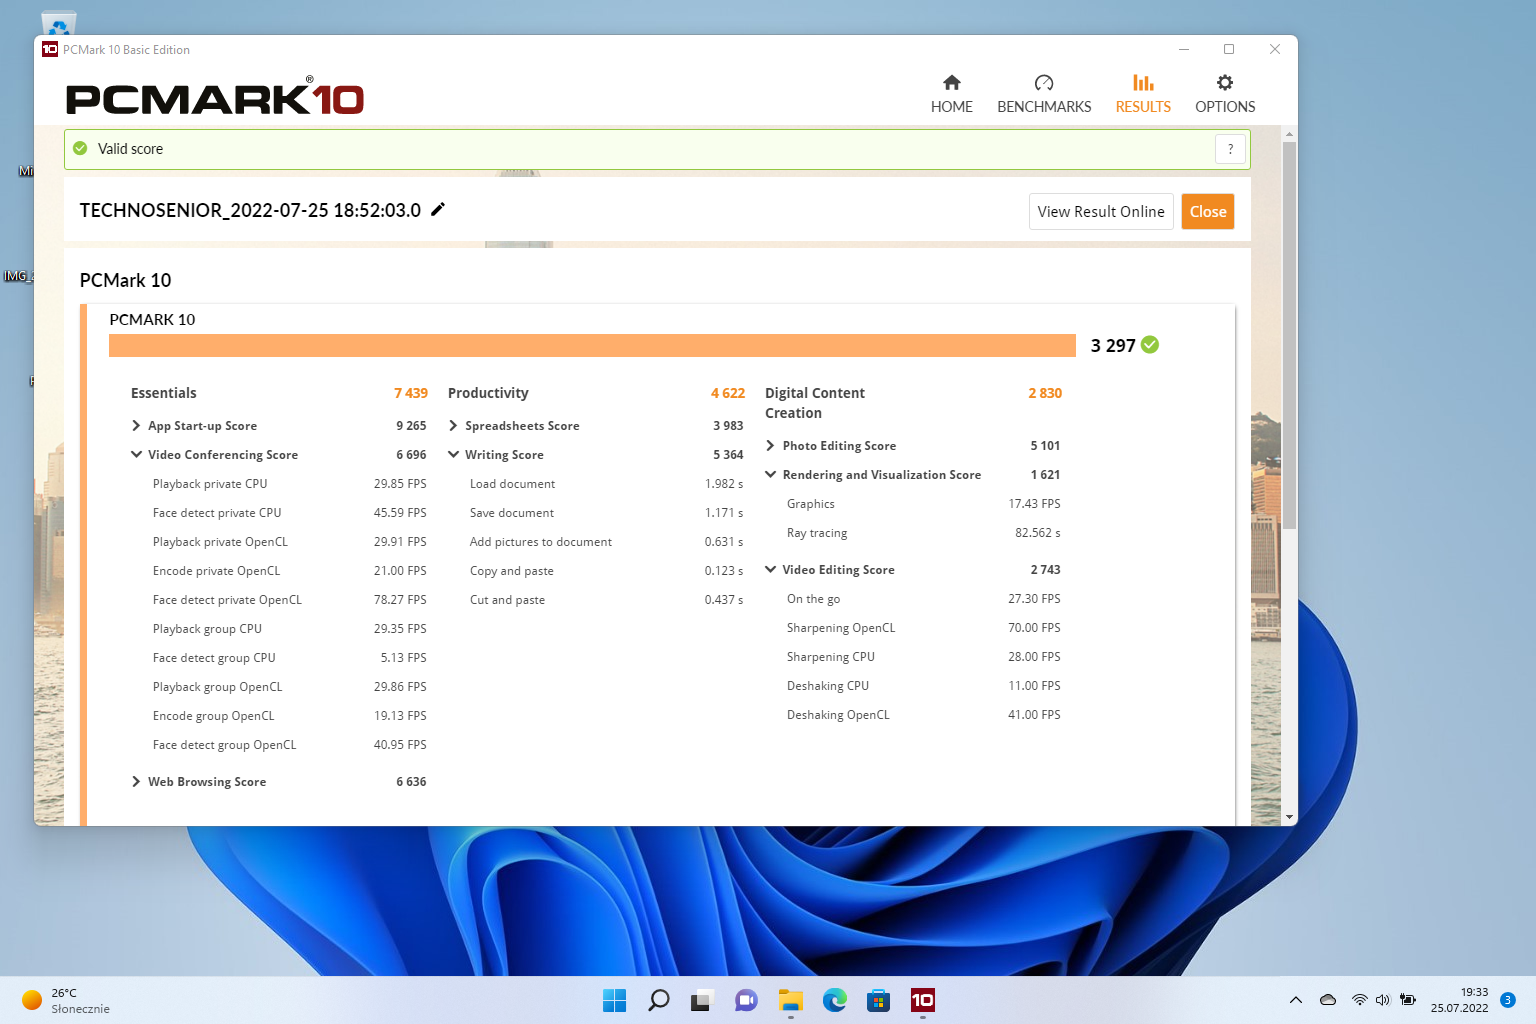Screen dimensions: 1536x1024
Task: Open the clock showing 19:33
Action: pos(1459,1000)
